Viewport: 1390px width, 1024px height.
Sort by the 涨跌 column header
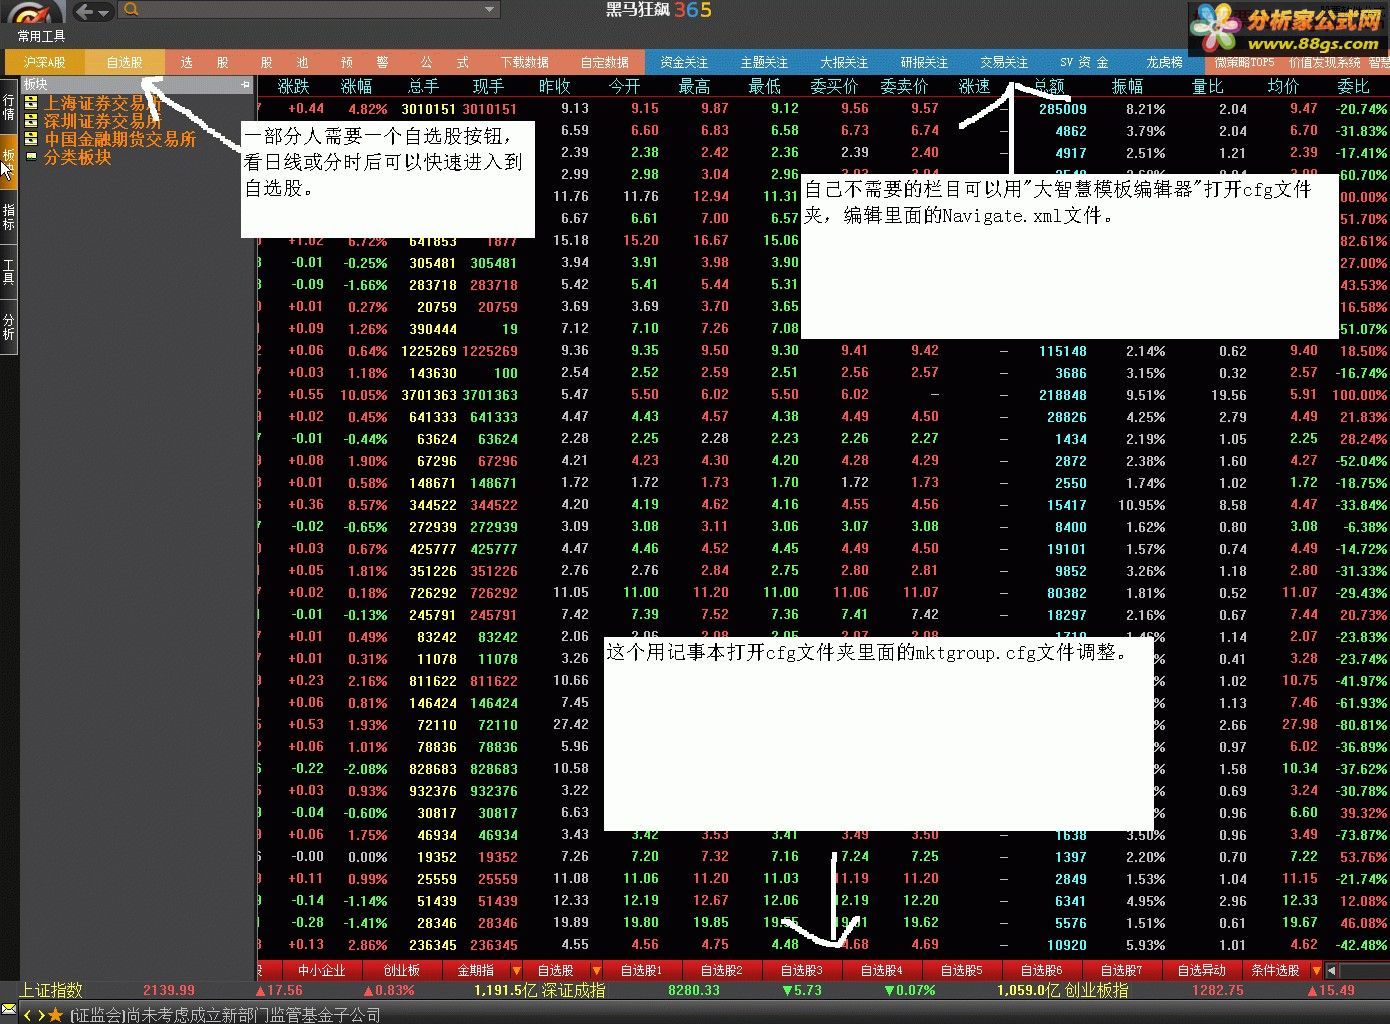(x=294, y=86)
